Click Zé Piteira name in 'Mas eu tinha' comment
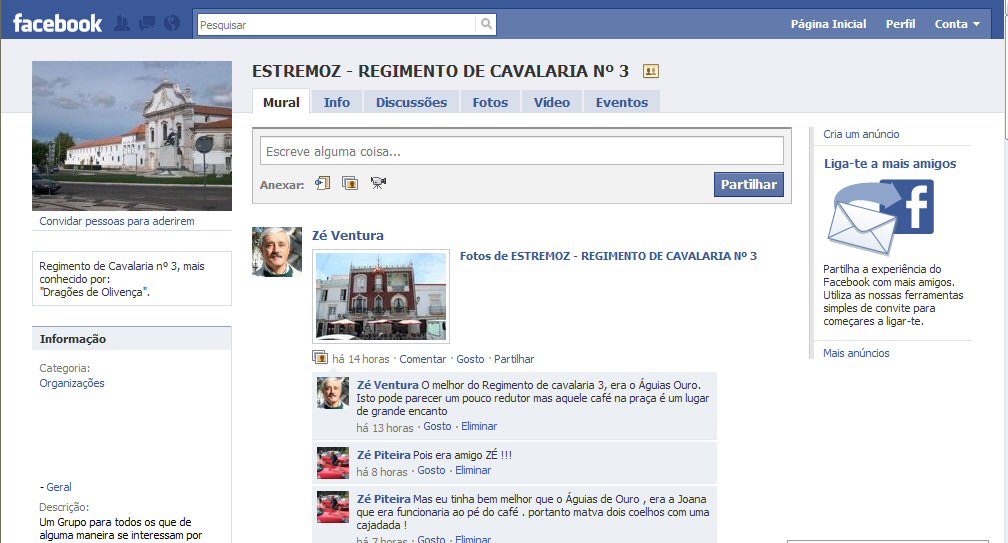 point(383,499)
